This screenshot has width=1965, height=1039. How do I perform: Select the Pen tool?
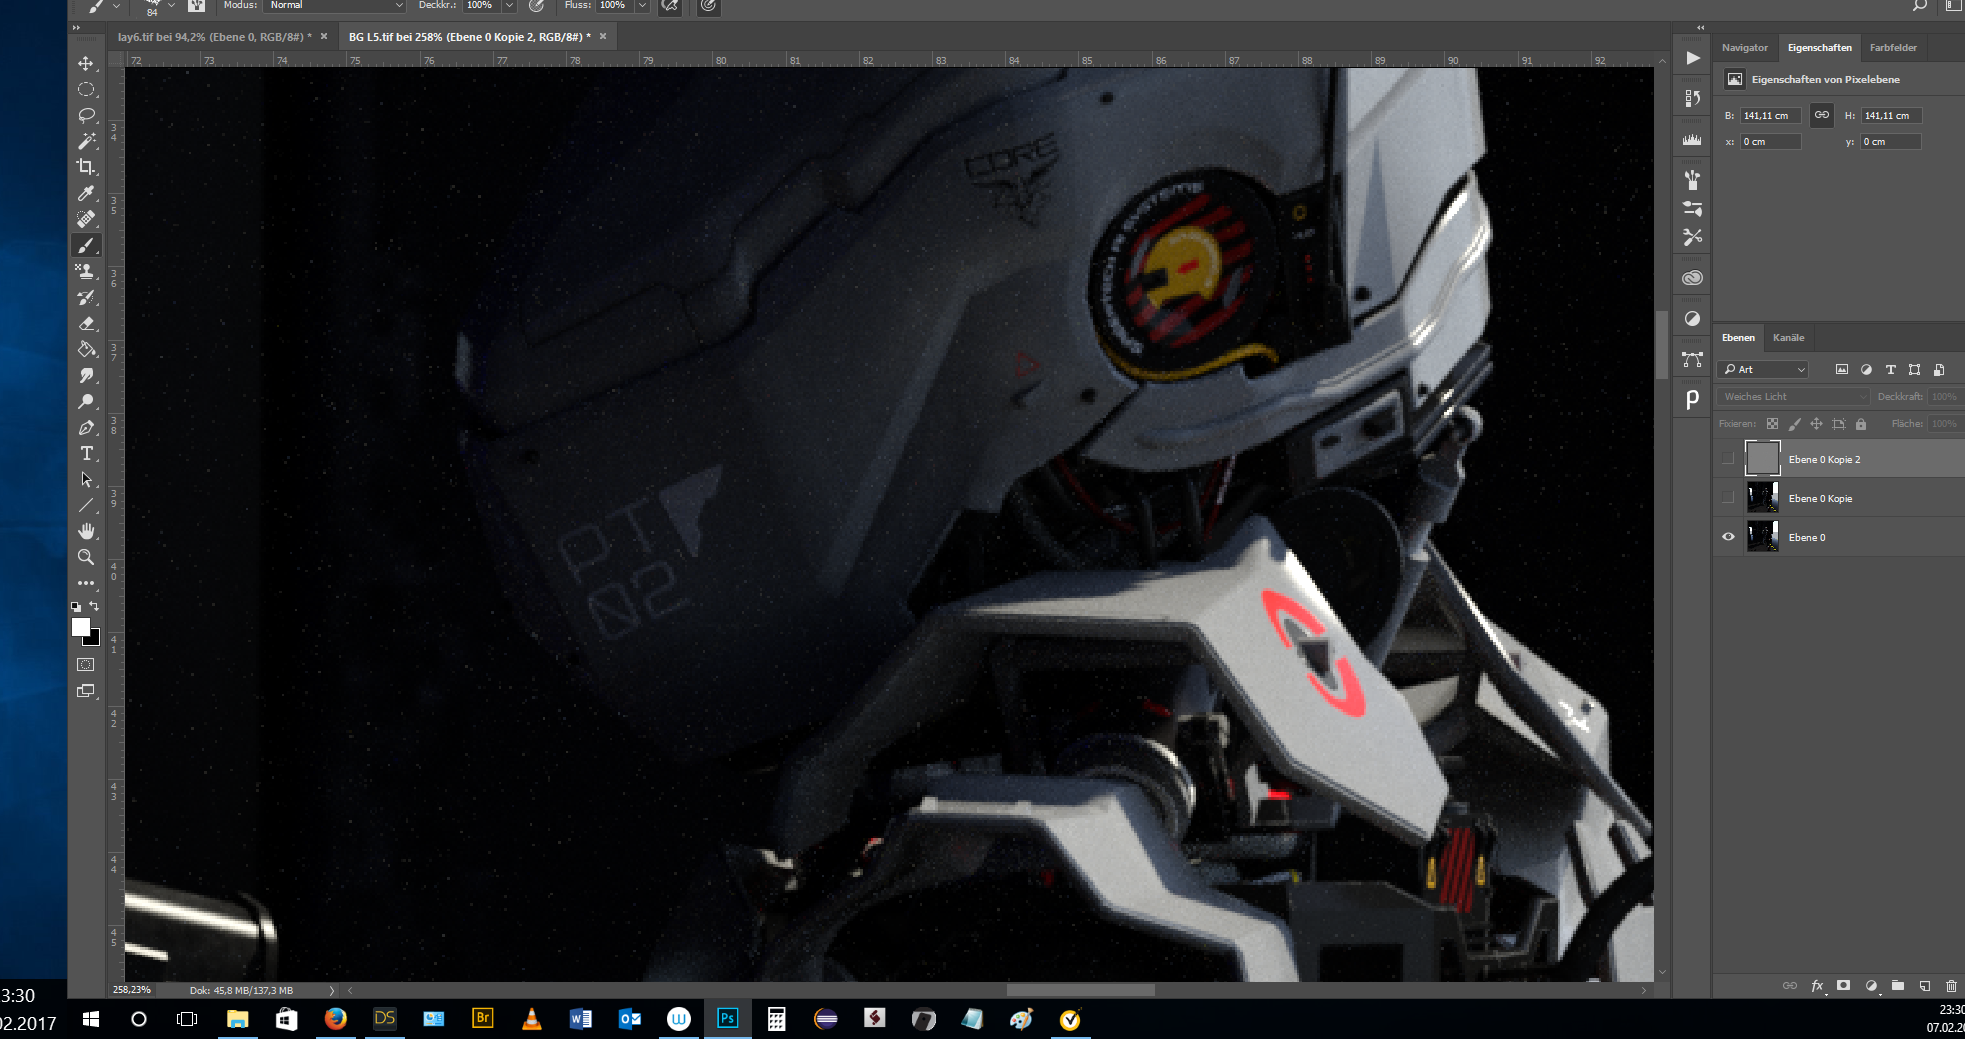(86, 428)
